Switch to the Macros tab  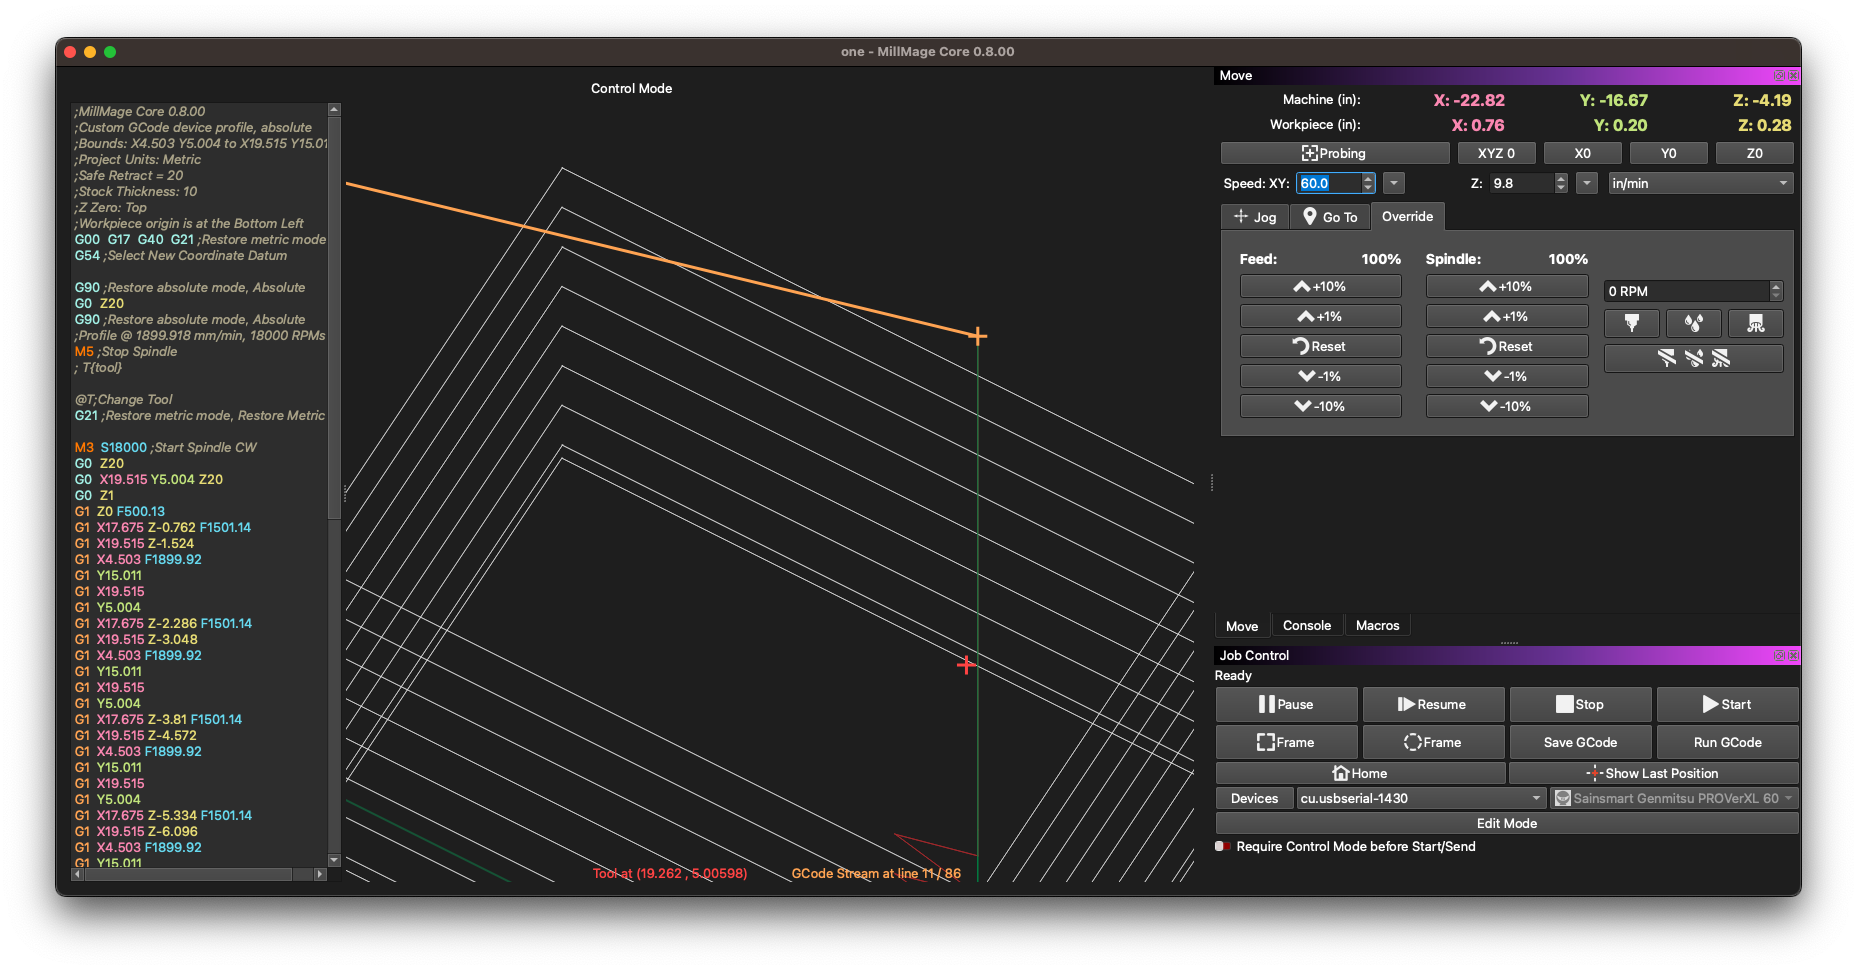(1377, 626)
